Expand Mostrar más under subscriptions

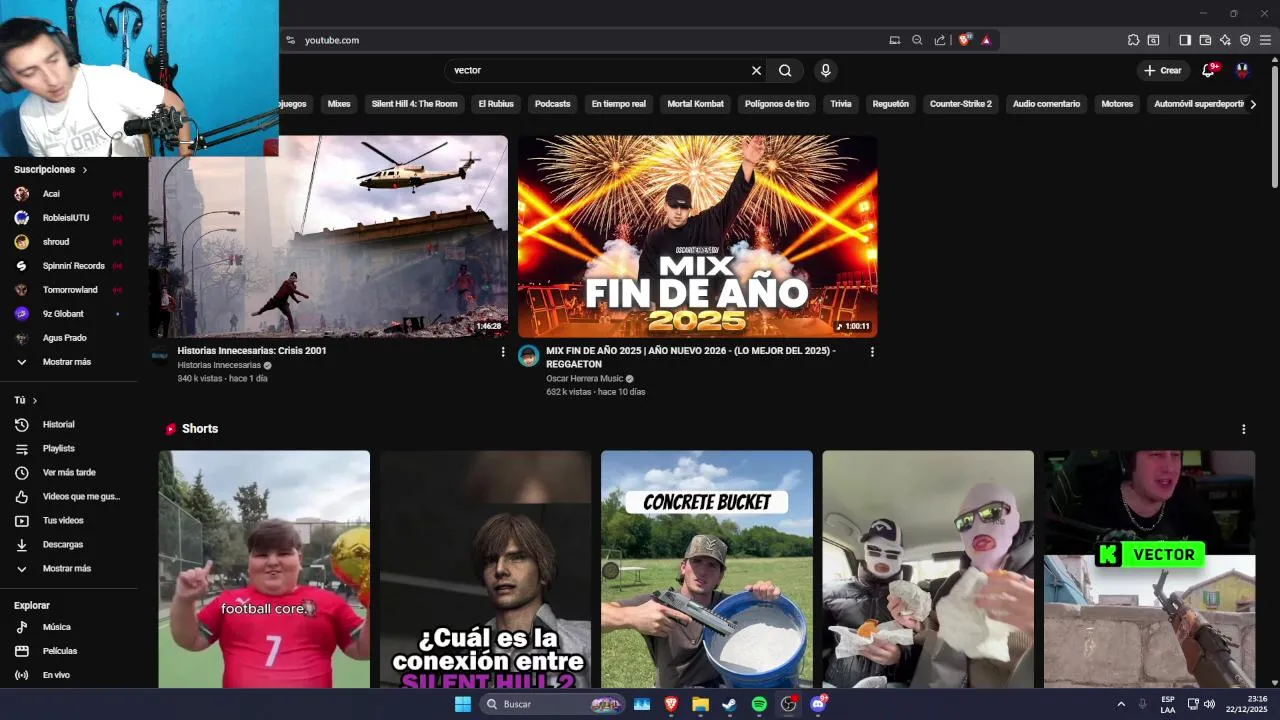[69, 362]
